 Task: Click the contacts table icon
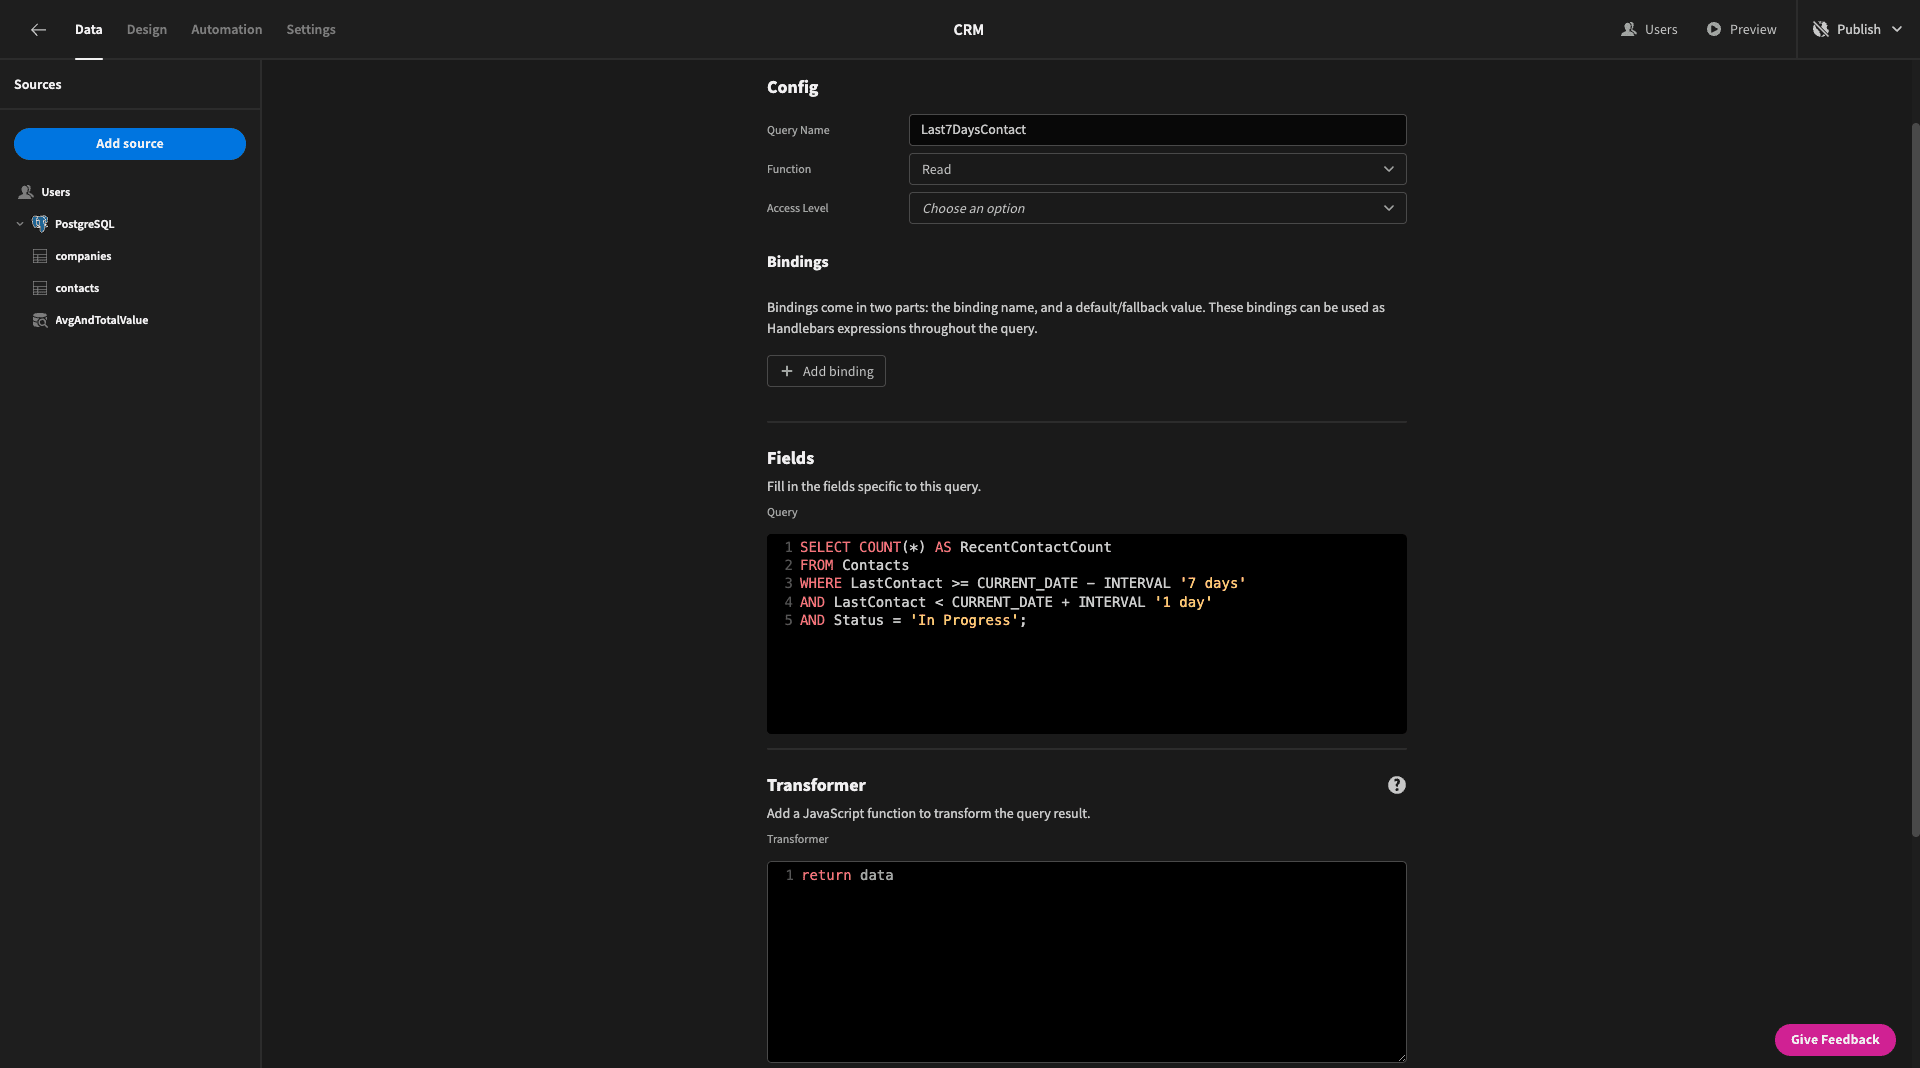(40, 288)
